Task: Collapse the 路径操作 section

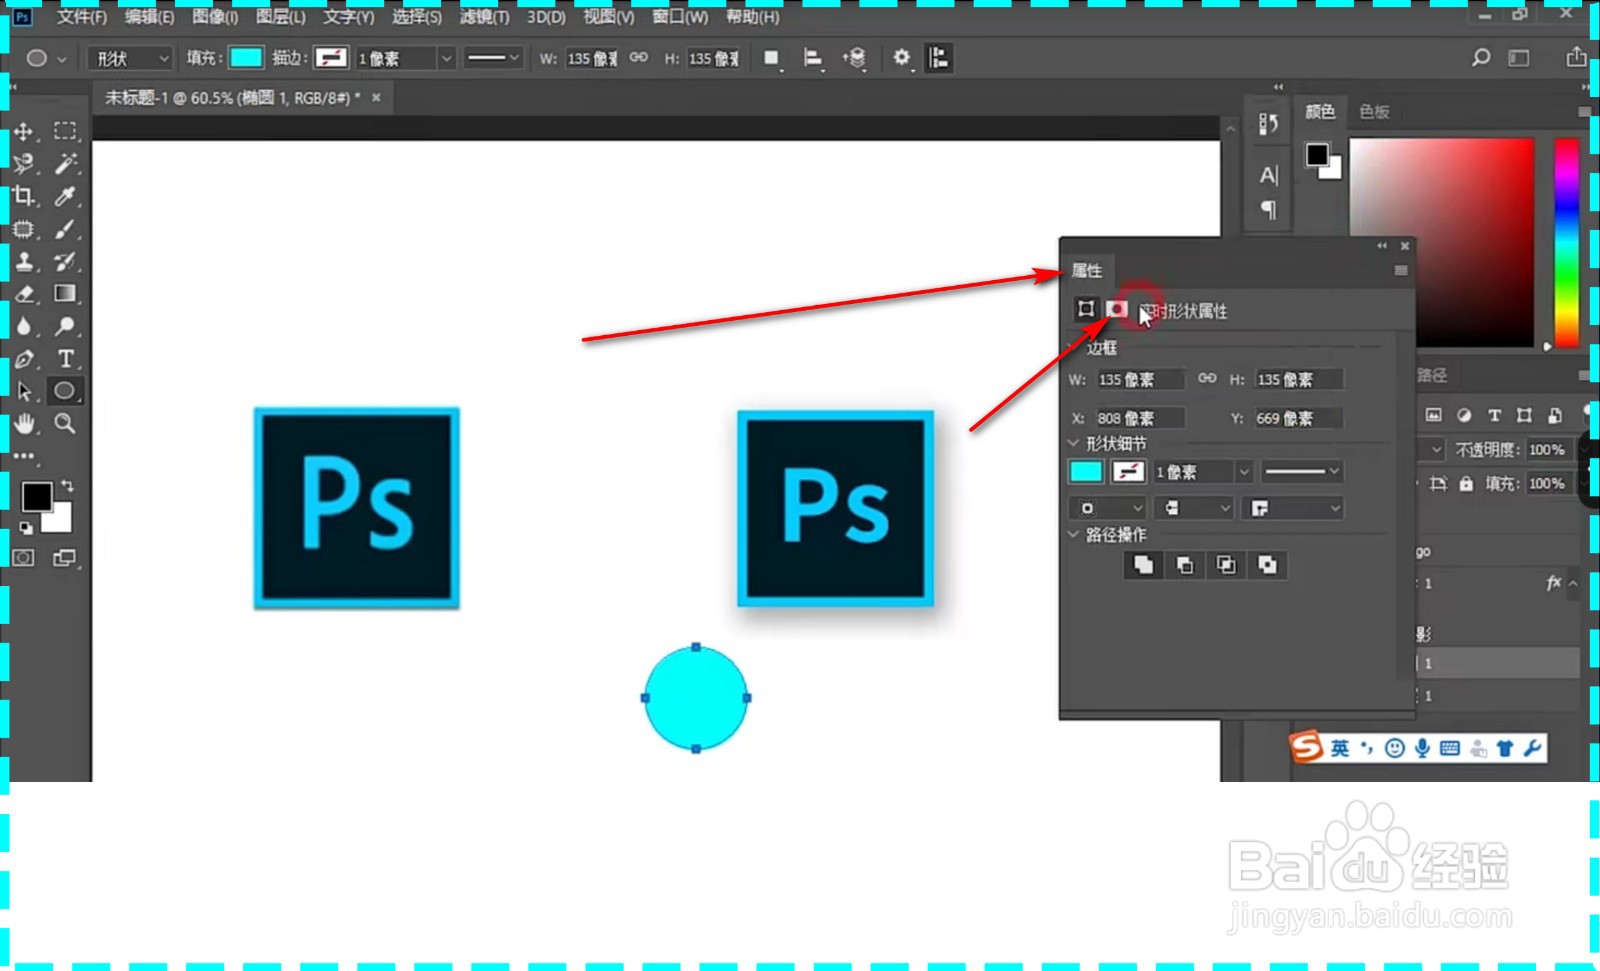Action: coord(1074,534)
